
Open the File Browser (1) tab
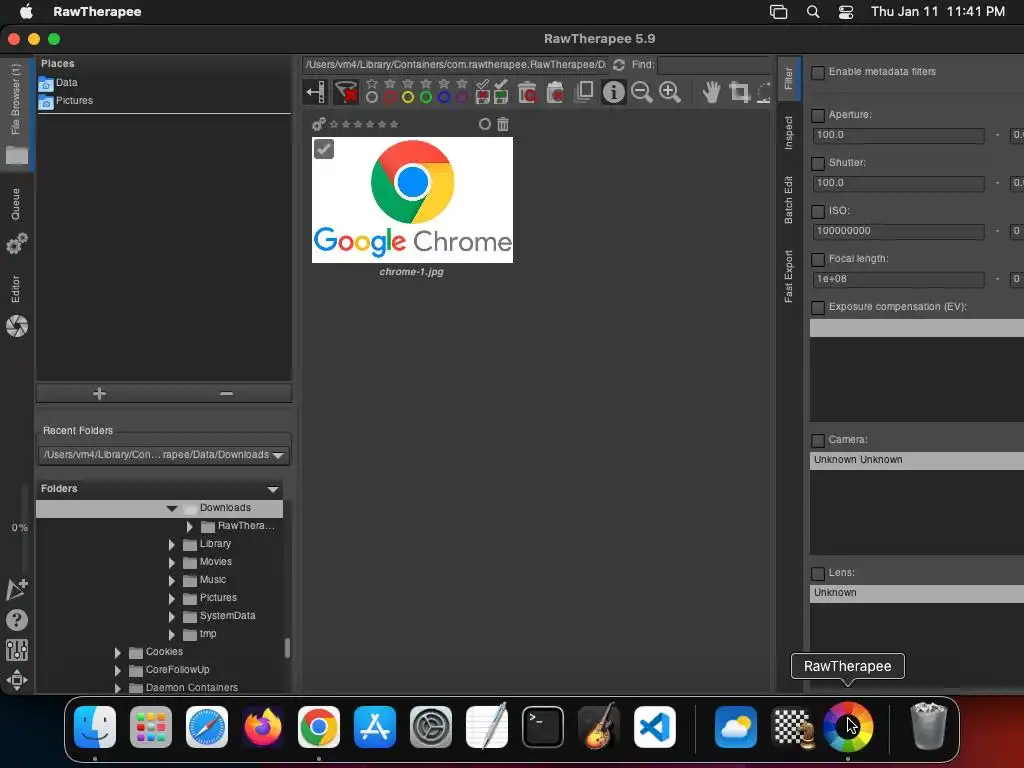(x=16, y=113)
